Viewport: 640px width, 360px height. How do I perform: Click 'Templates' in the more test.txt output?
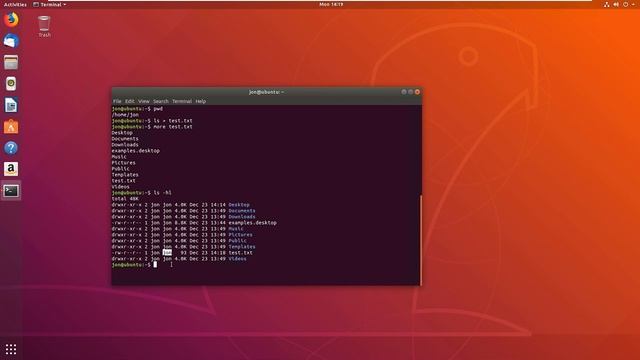tap(125, 175)
